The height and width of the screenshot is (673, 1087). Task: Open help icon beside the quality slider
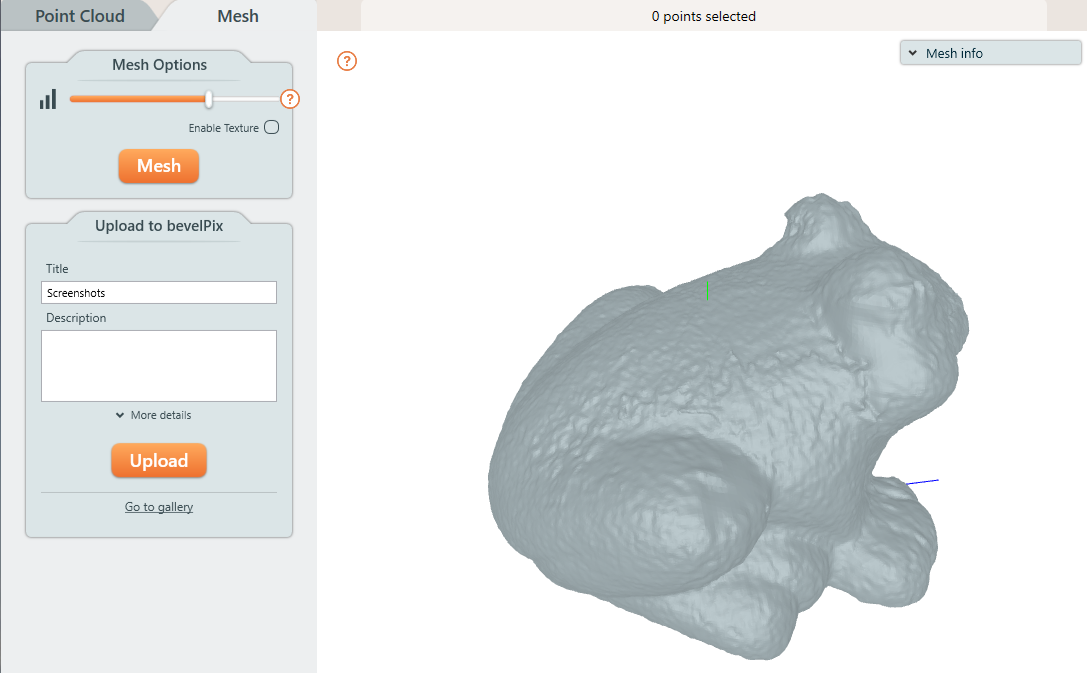(290, 99)
